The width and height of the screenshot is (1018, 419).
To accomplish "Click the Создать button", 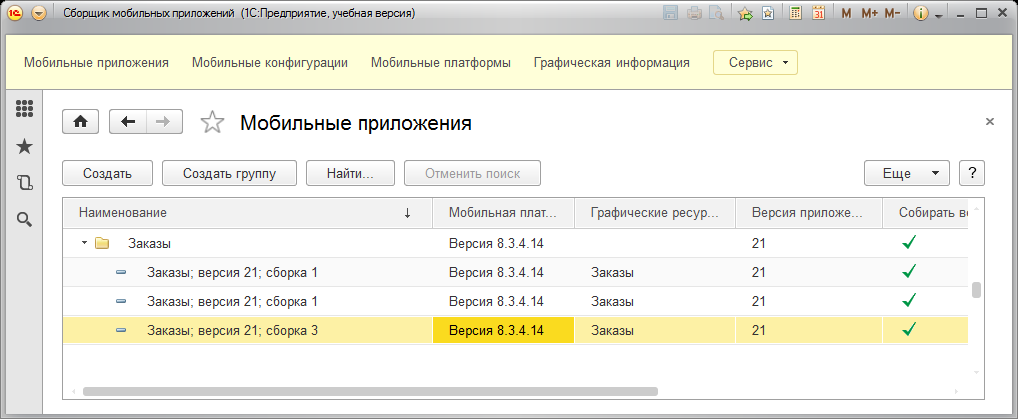I will coord(107,173).
